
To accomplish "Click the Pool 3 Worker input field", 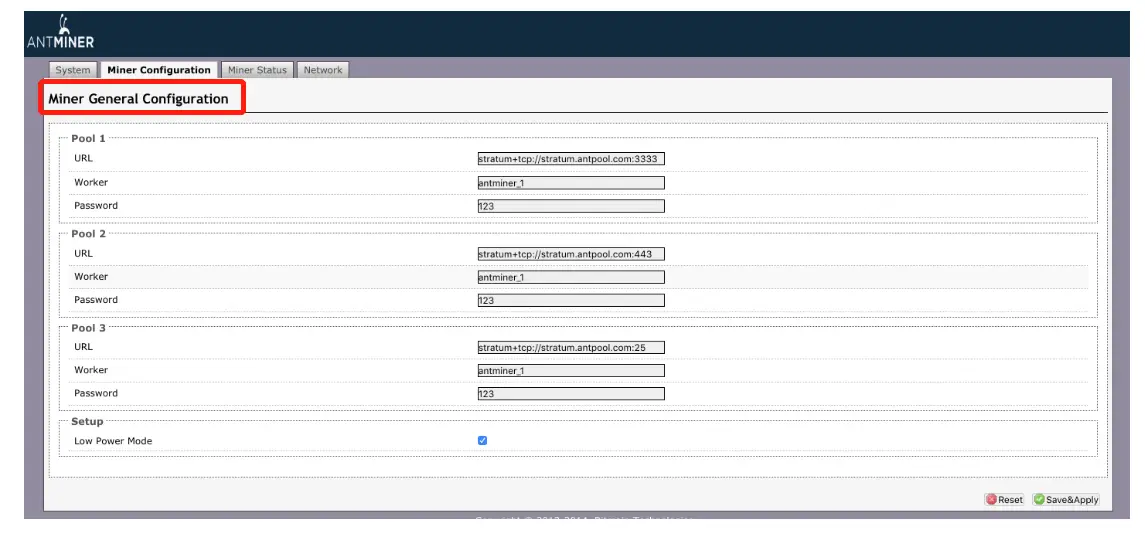I will (x=571, y=370).
